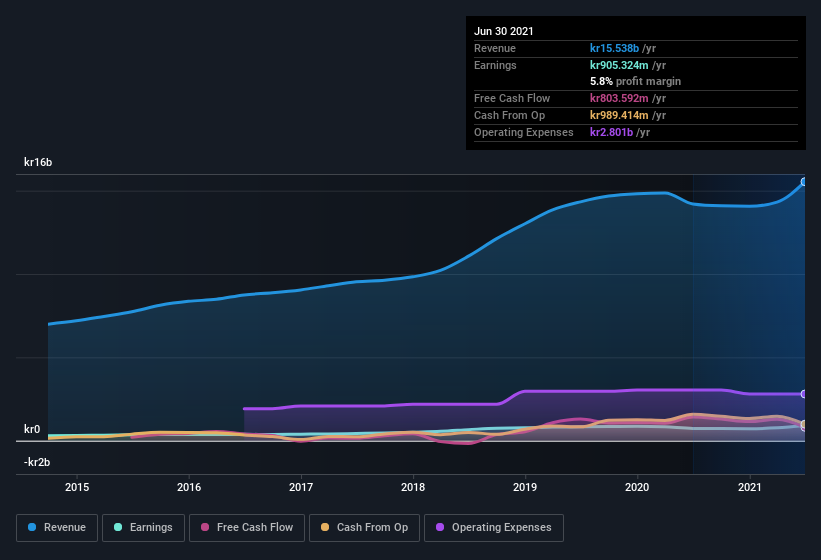This screenshot has height=560, width=821.
Task: Click the 2015 x-axis label
Action: click(77, 487)
